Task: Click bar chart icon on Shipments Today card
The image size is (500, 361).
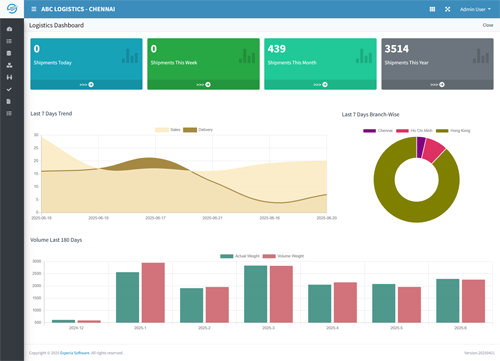Action: [130, 56]
